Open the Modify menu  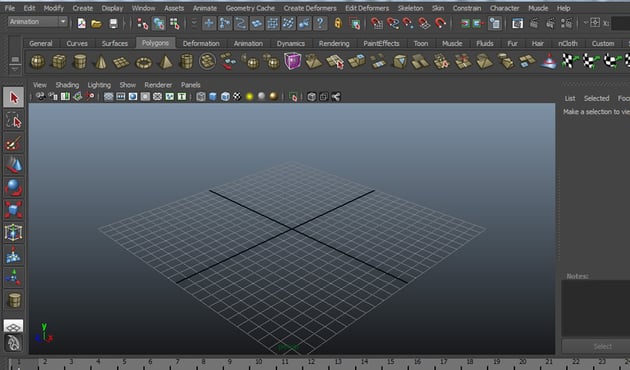click(x=53, y=8)
